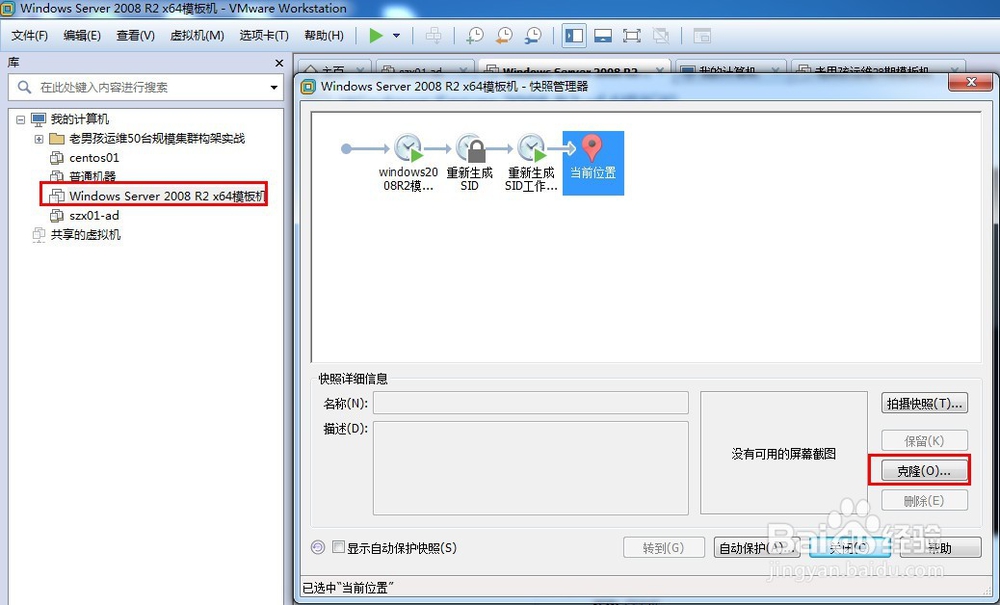The image size is (1000, 605).
Task: Click the 转到(G) button
Action: click(664, 548)
